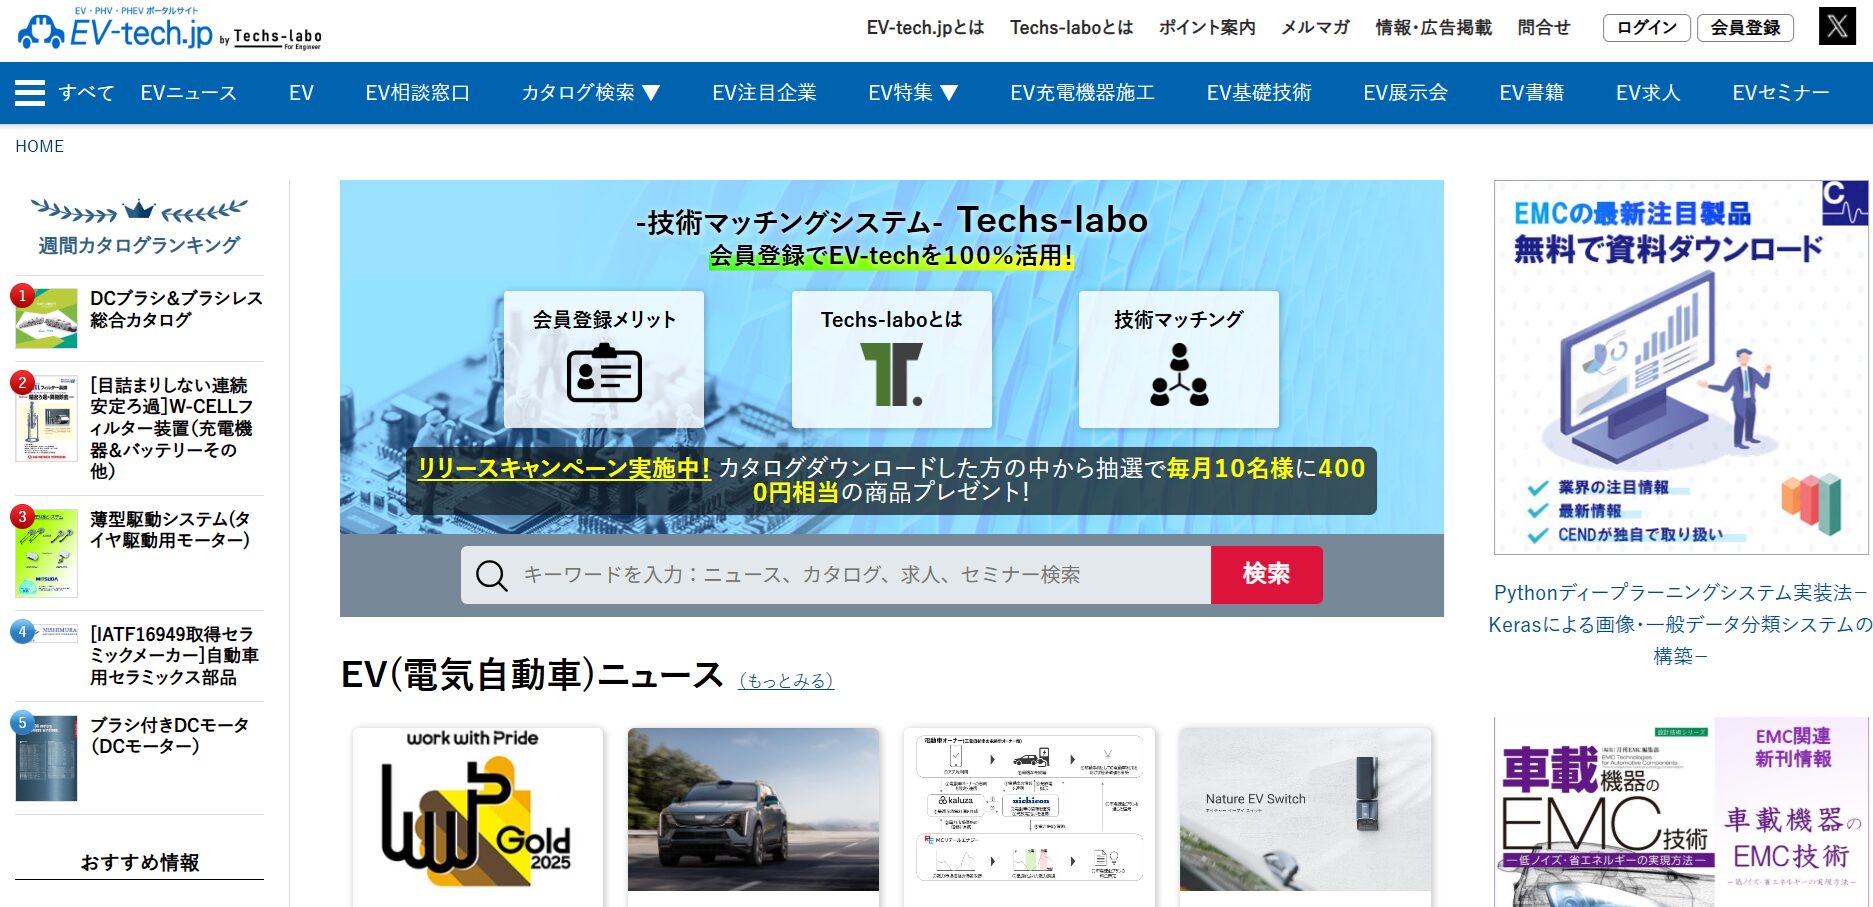This screenshot has width=1873, height=907.
Task: Click the Techs-laboとは logo tile
Action: pos(891,373)
